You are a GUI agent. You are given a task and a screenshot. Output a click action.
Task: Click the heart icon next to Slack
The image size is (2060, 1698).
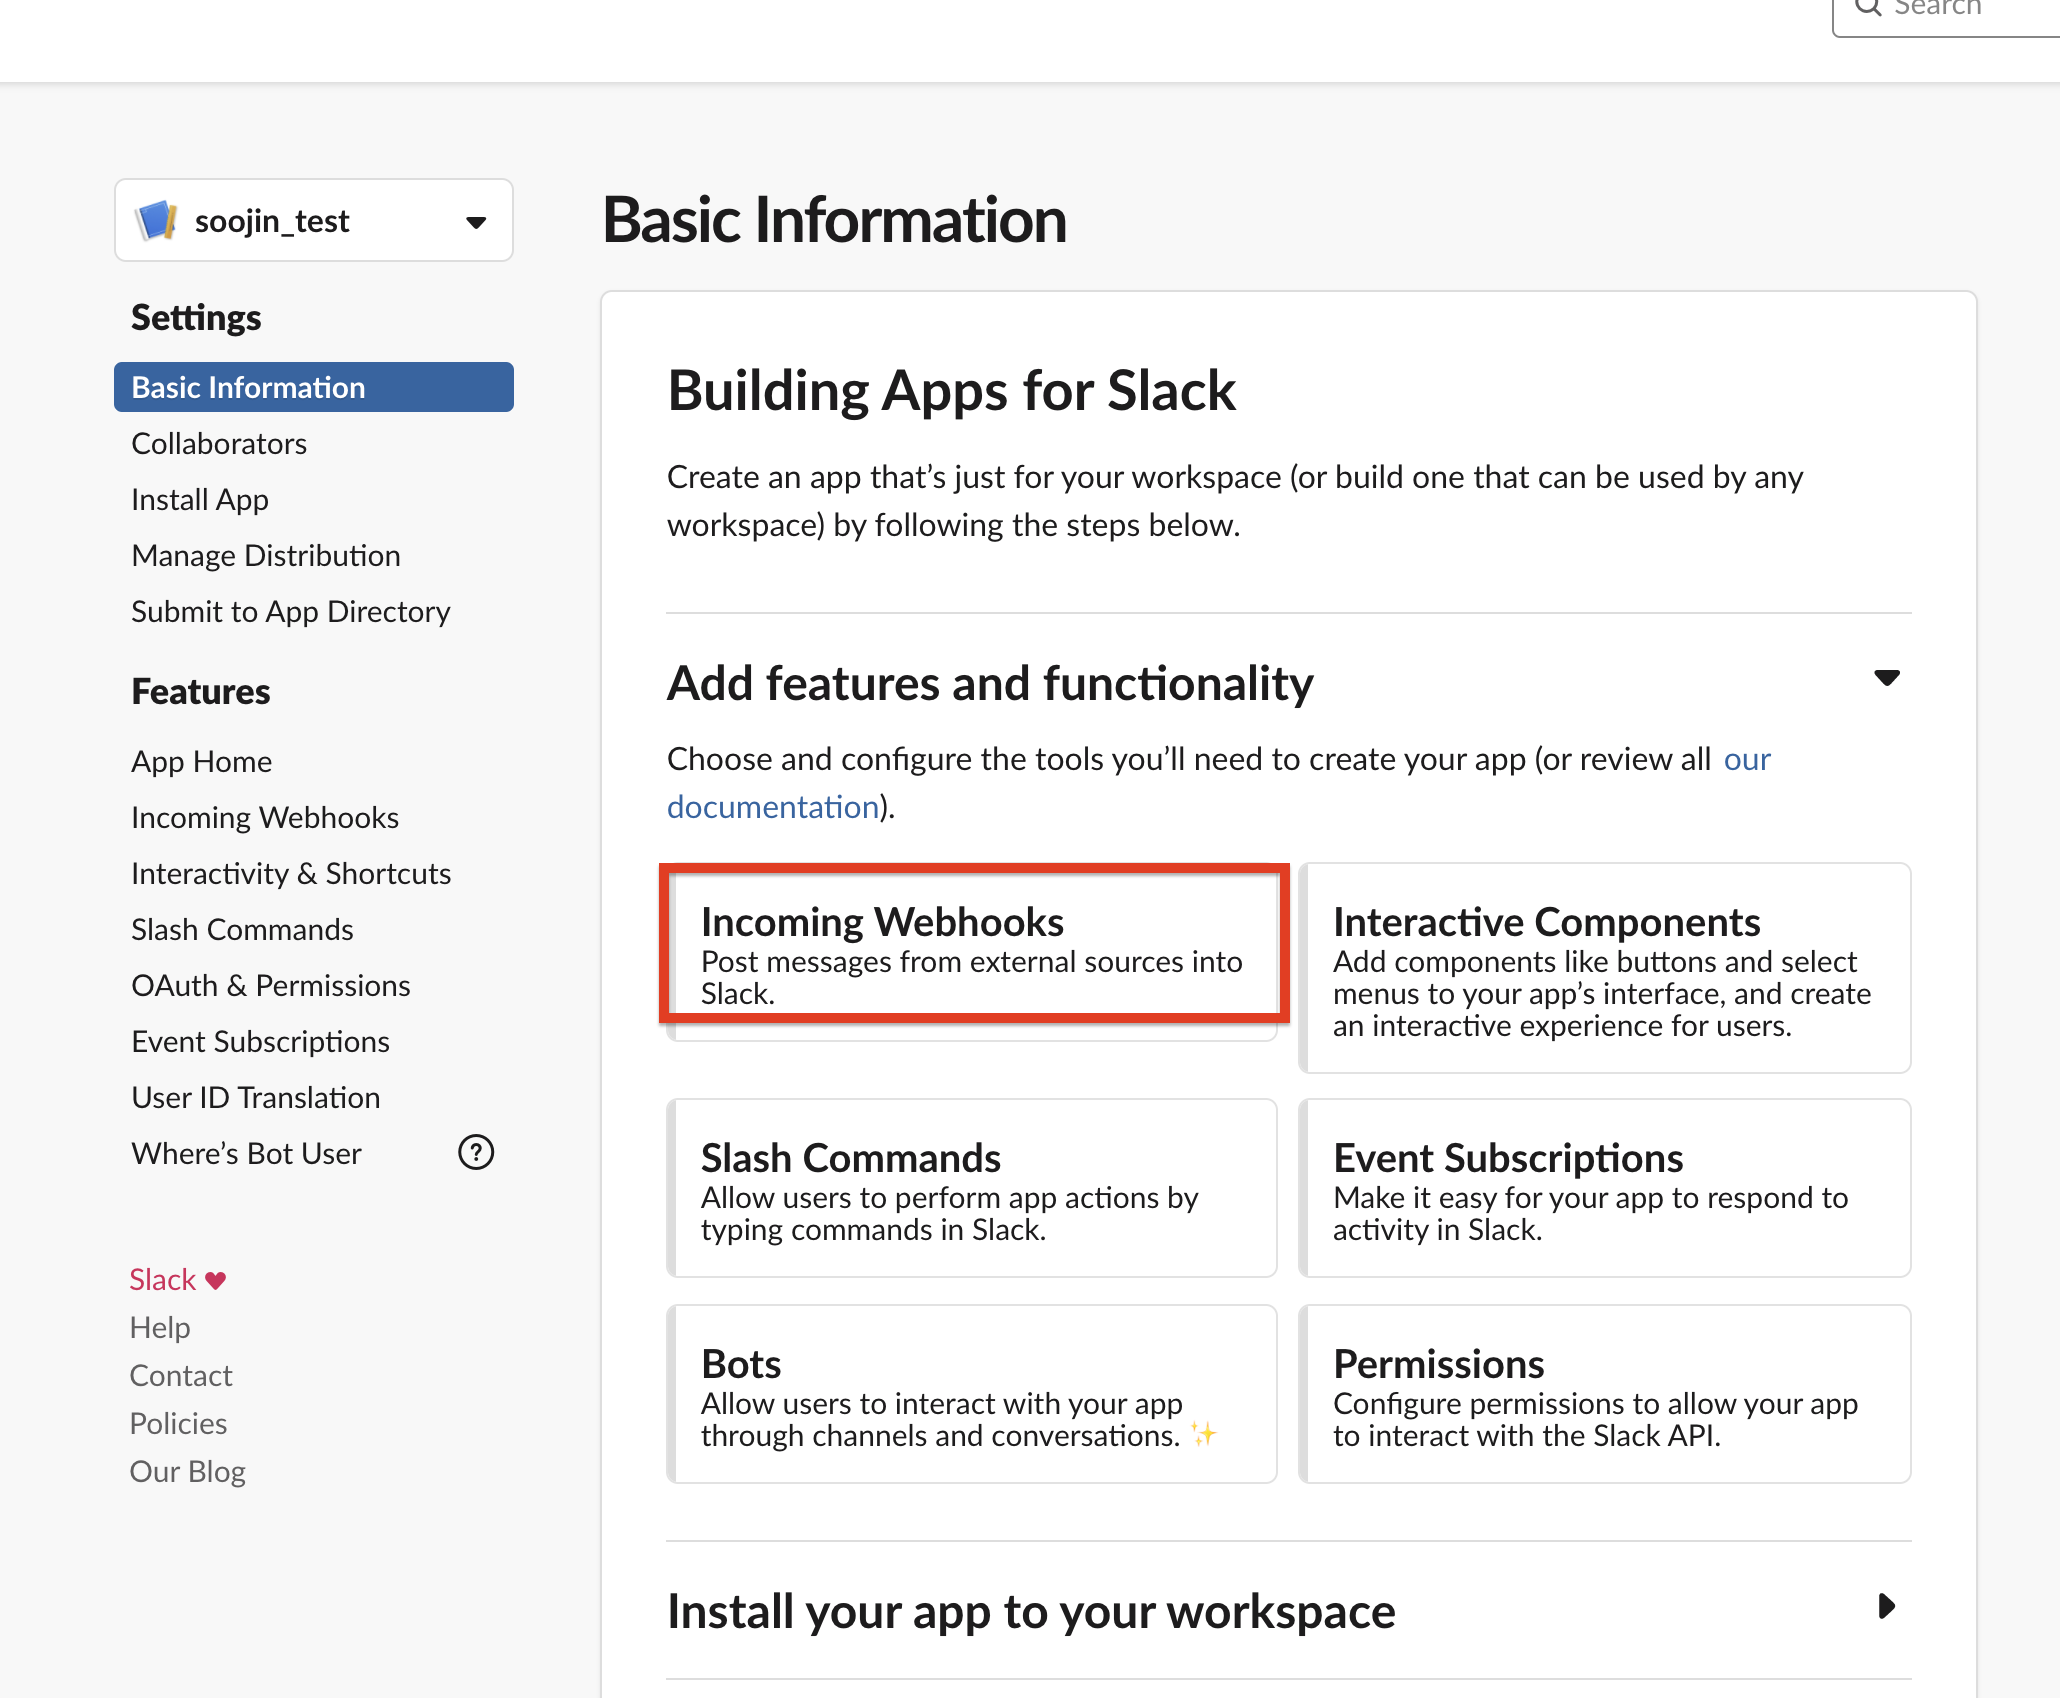[216, 1280]
